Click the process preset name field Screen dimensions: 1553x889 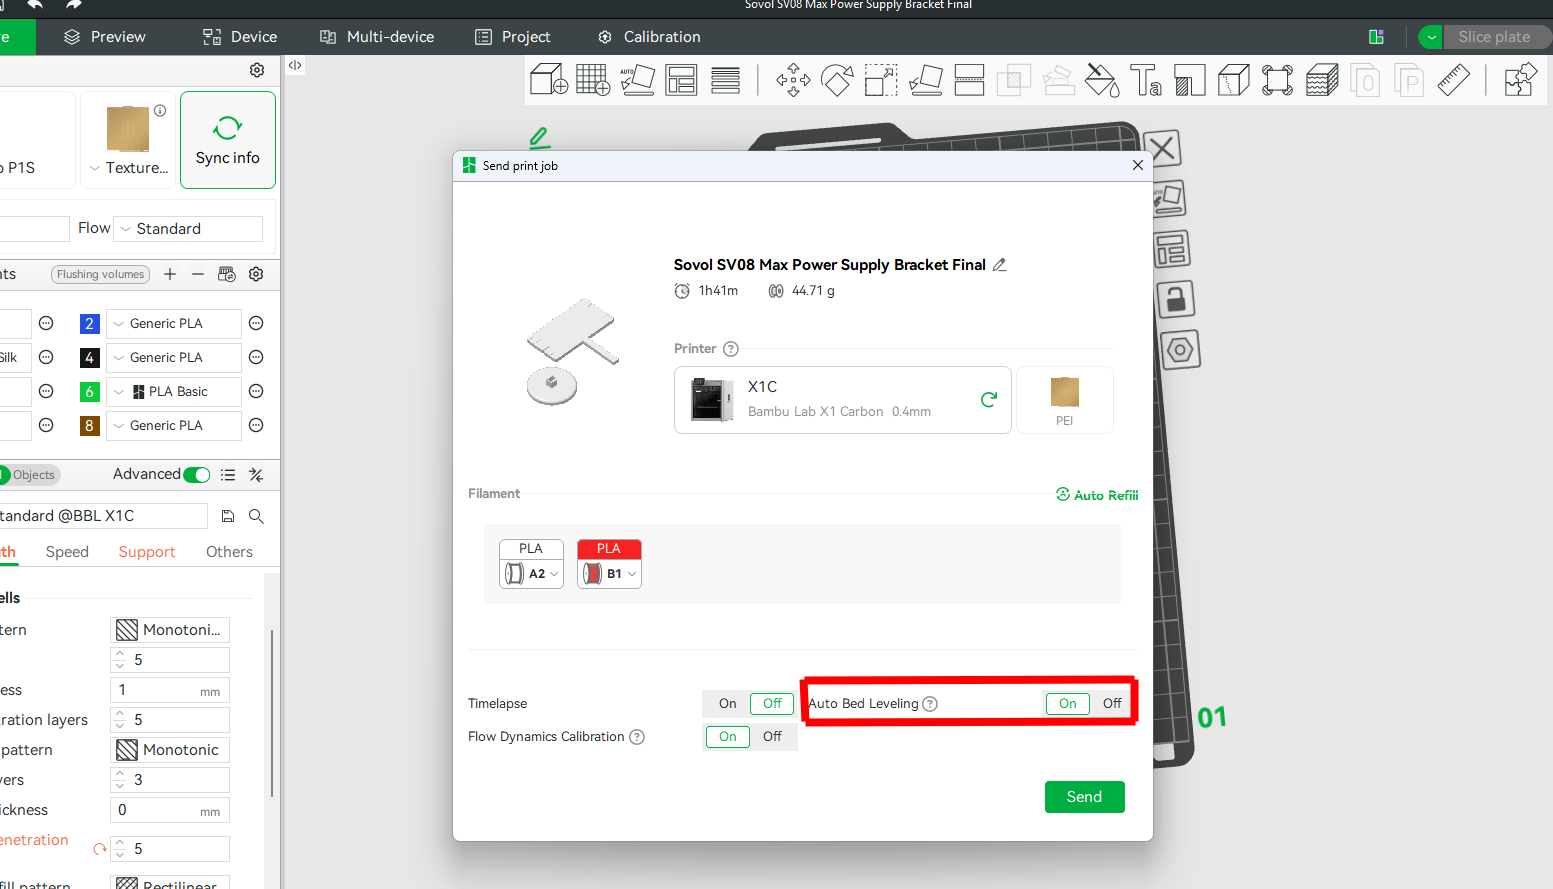[103, 516]
